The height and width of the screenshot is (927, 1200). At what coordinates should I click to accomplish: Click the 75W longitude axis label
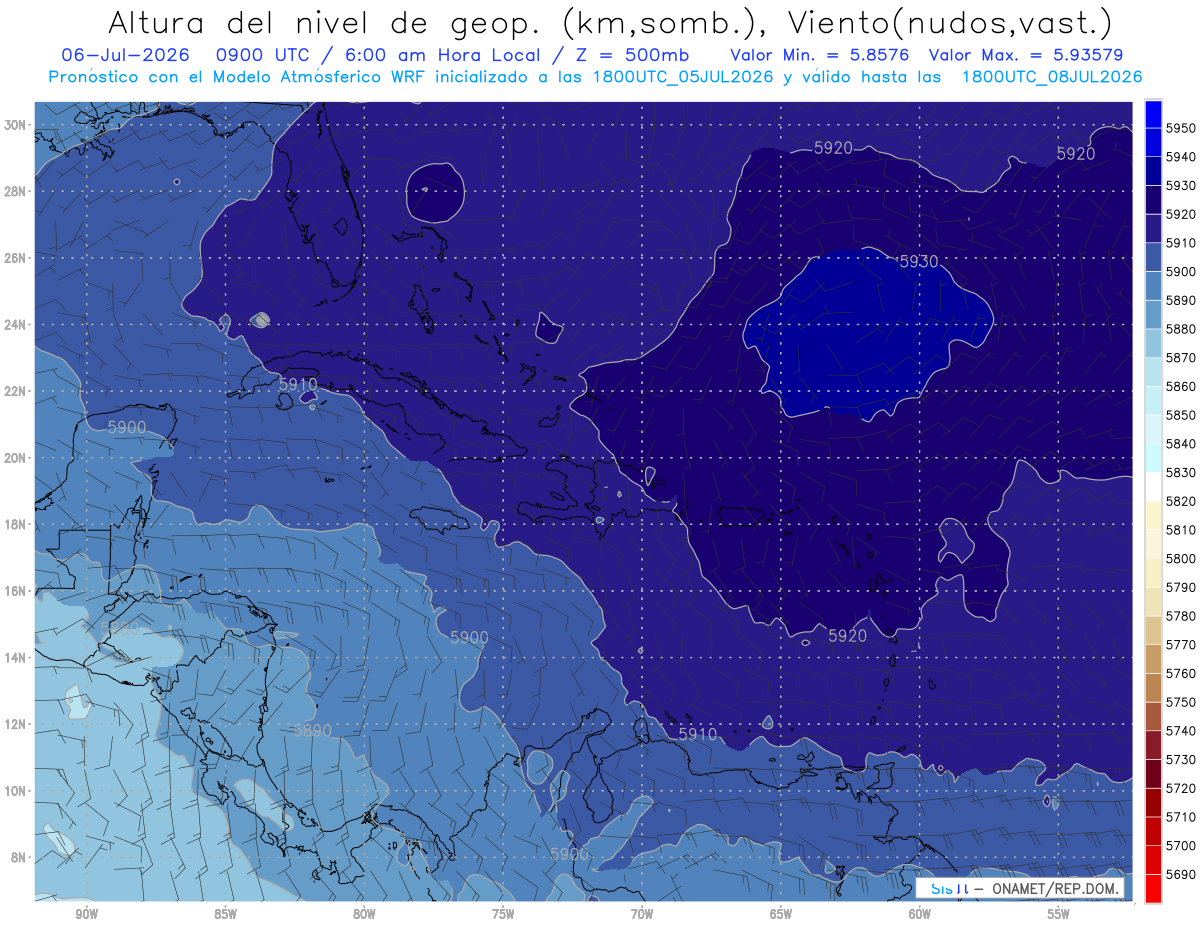503,914
